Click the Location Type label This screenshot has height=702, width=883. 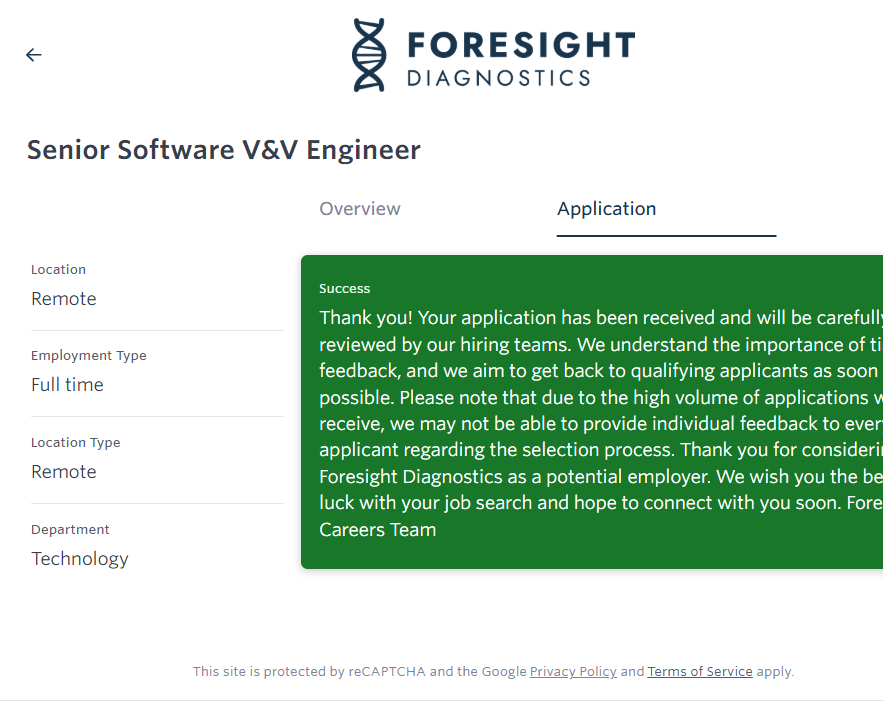tap(76, 443)
